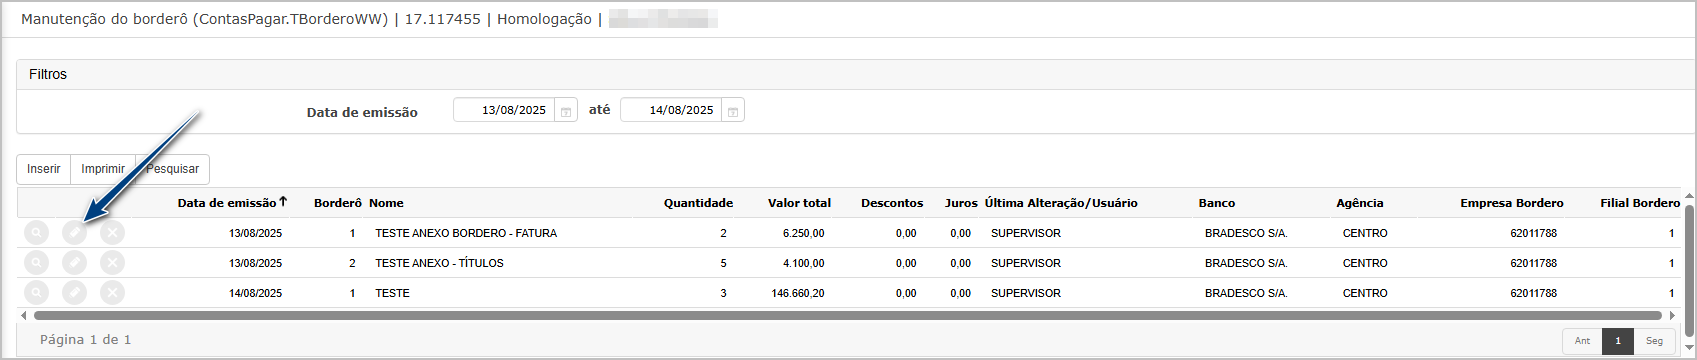Open the calendar picker for the start emission date
Image resolution: width=1697 pixels, height=360 pixels.
[566, 111]
